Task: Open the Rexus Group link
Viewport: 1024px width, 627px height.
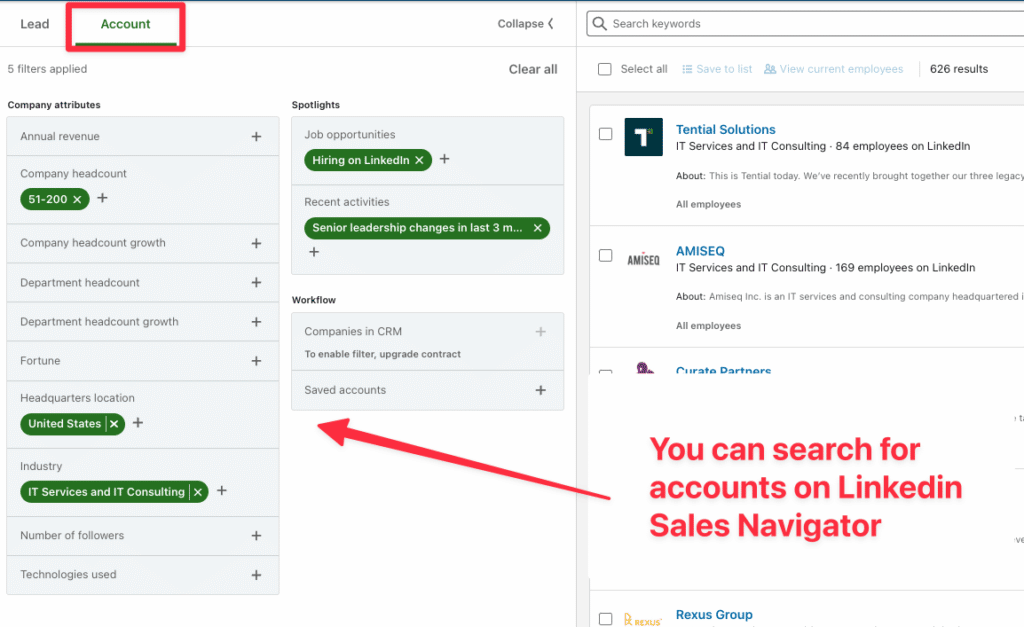Action: pyautogui.click(x=714, y=615)
